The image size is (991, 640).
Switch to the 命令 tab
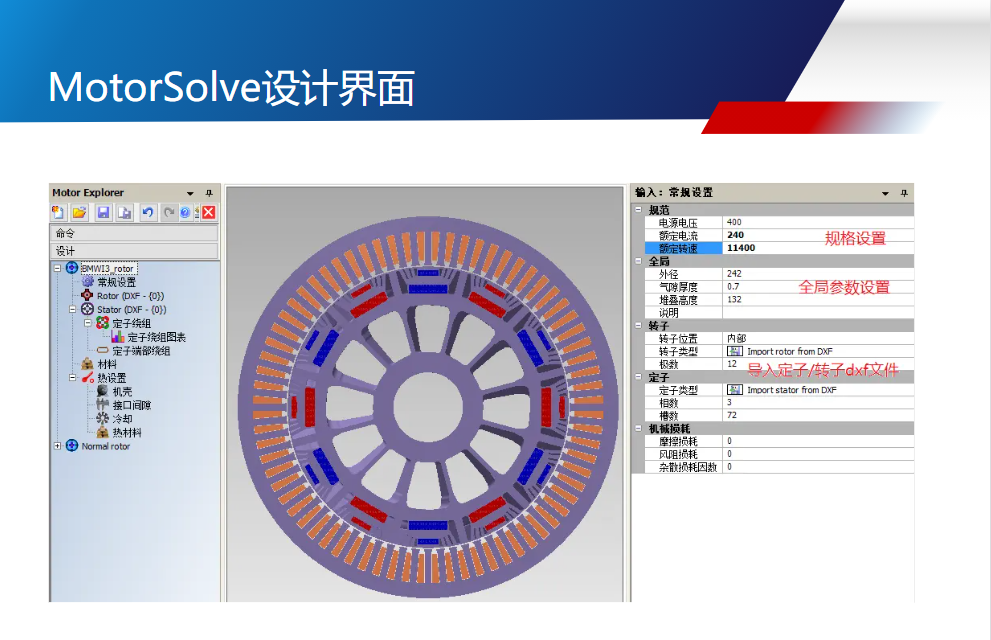tap(134, 233)
